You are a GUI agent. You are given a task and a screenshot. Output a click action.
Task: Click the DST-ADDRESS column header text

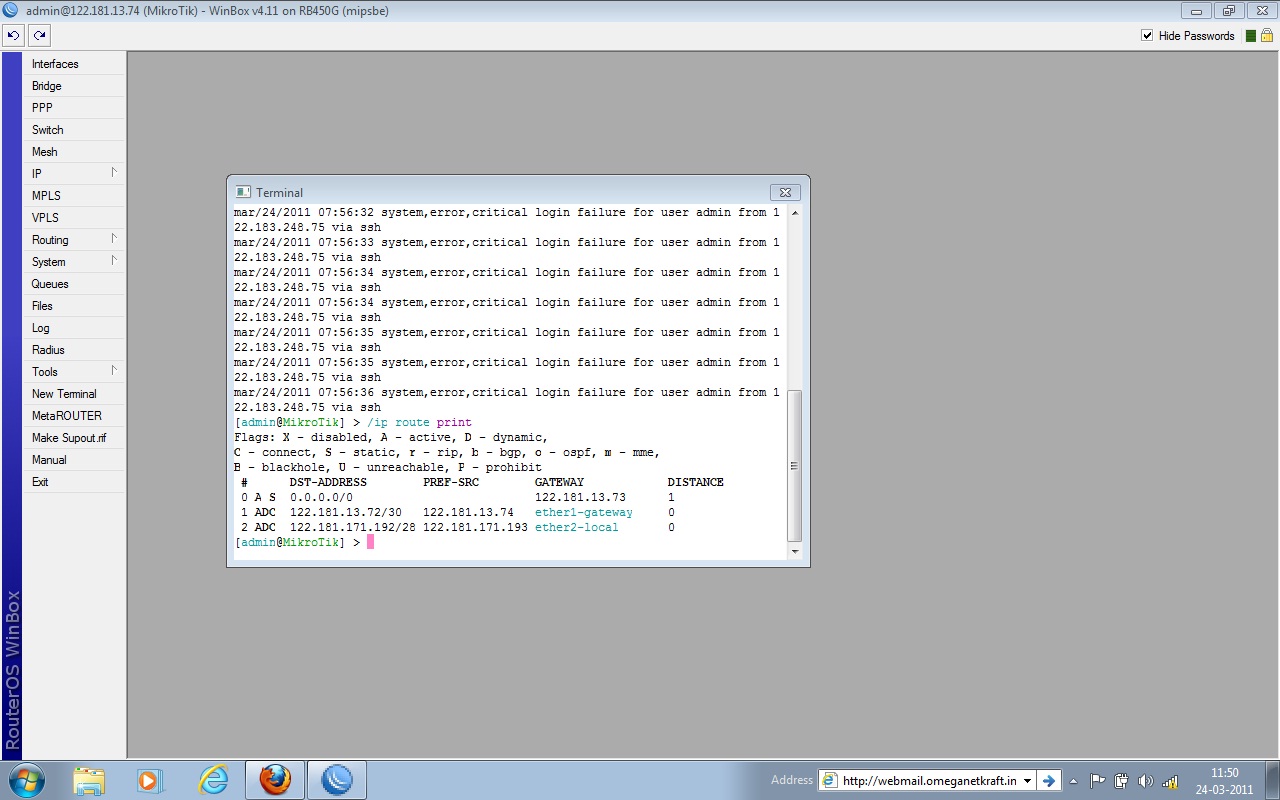[x=328, y=482]
